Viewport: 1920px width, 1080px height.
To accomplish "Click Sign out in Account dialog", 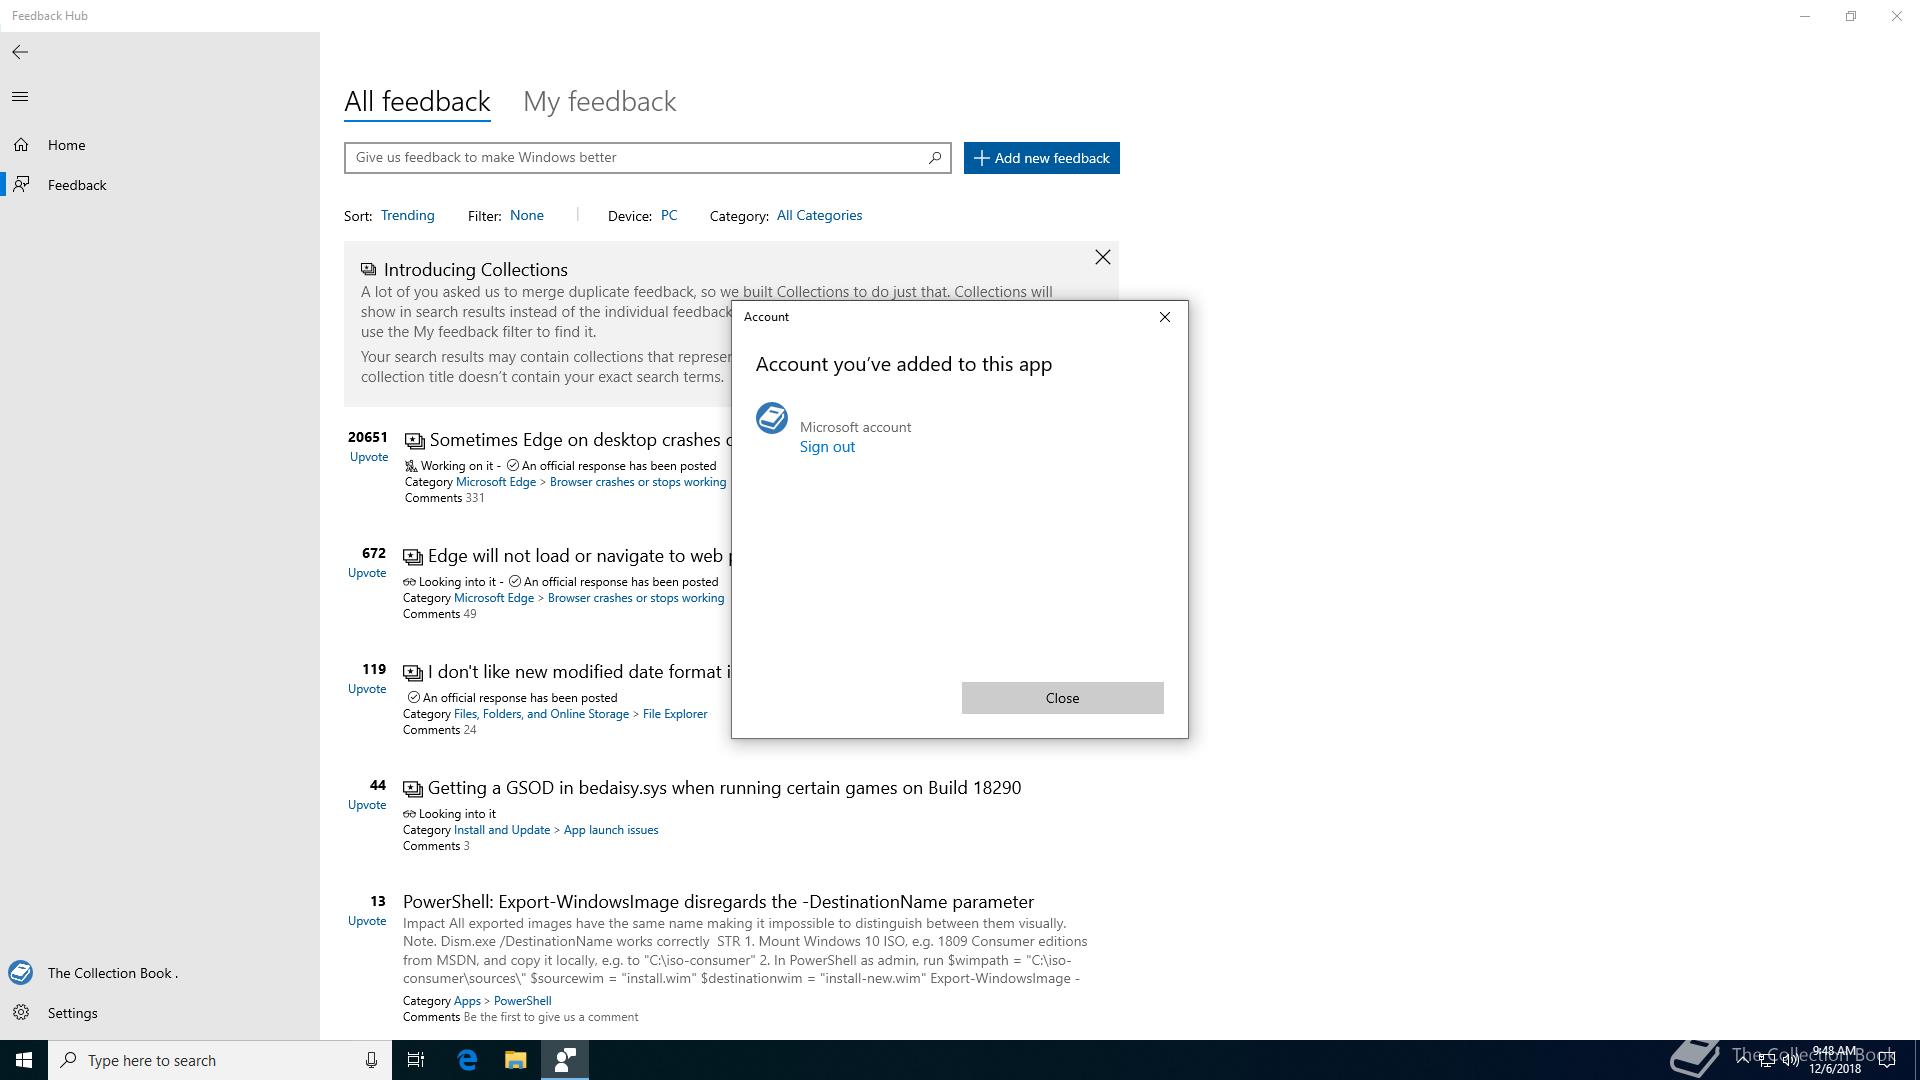I will 827,447.
